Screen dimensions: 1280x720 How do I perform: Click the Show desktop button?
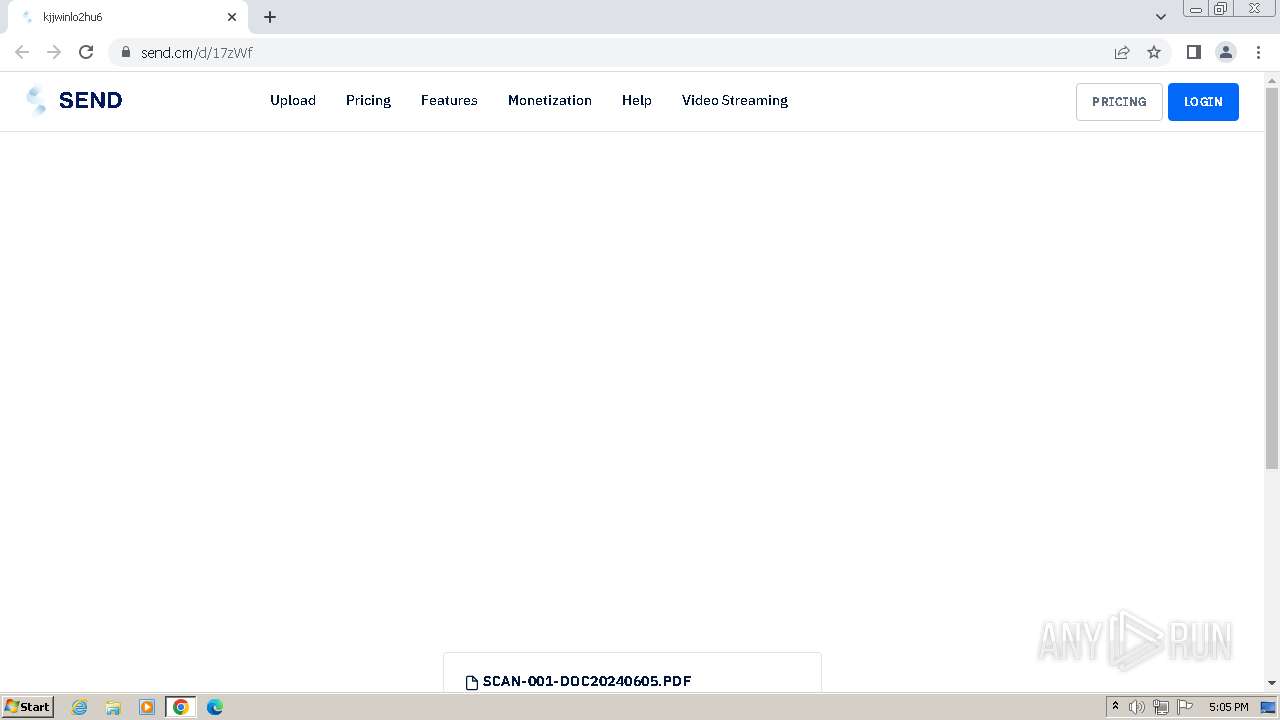[1269, 707]
